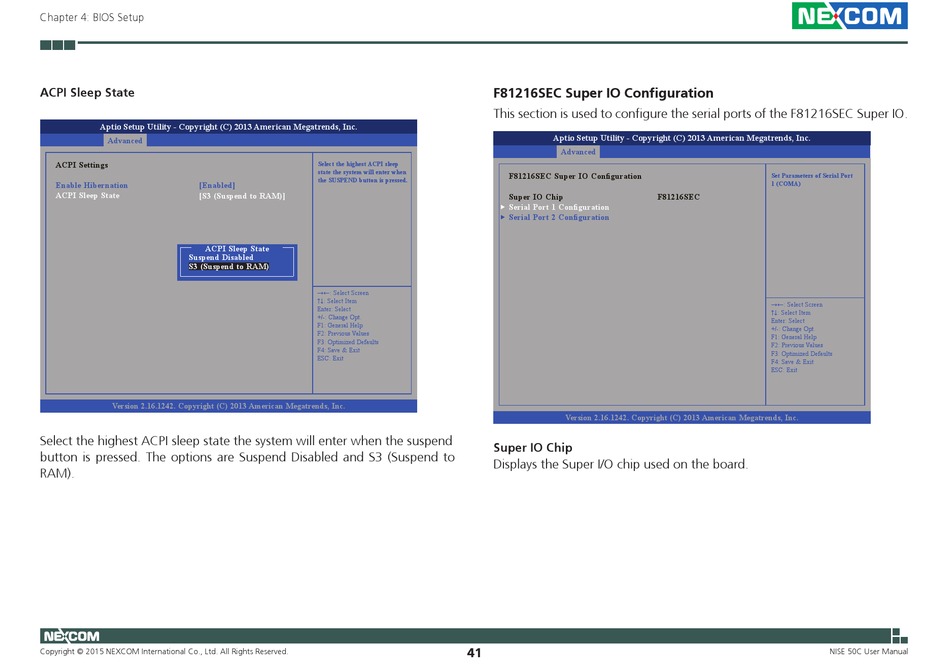This screenshot has height=664, width=950.
Task: Click the 'Chapter 4: BIOS Setup' page header
Action: (92, 18)
